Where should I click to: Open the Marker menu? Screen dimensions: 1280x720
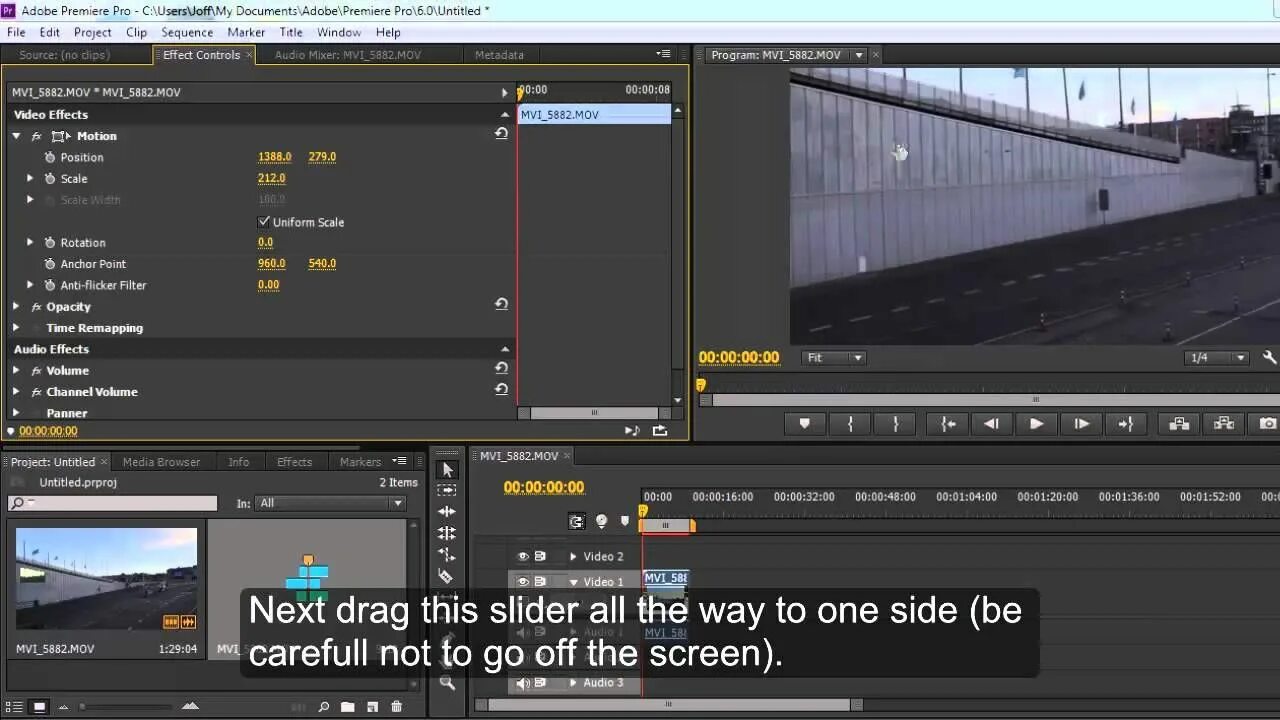point(246,32)
